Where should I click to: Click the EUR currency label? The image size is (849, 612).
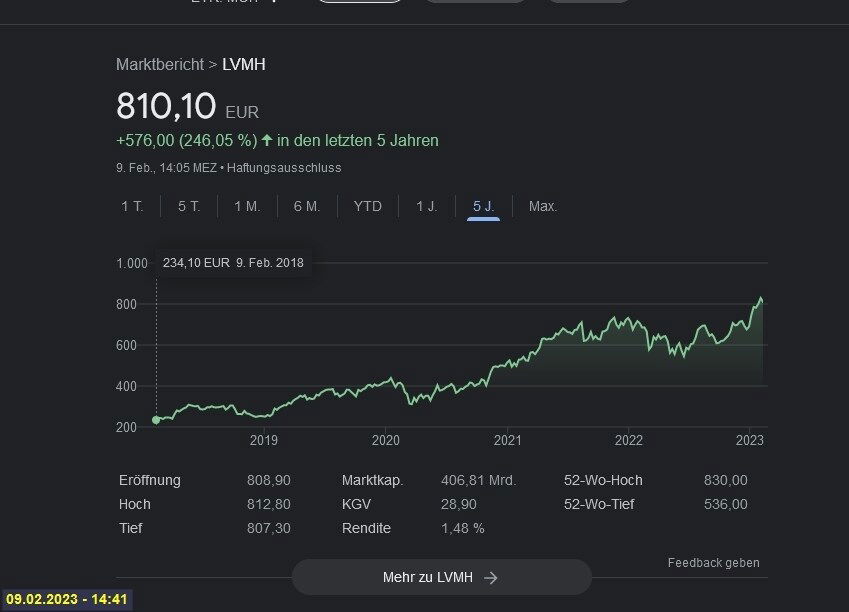pyautogui.click(x=242, y=113)
